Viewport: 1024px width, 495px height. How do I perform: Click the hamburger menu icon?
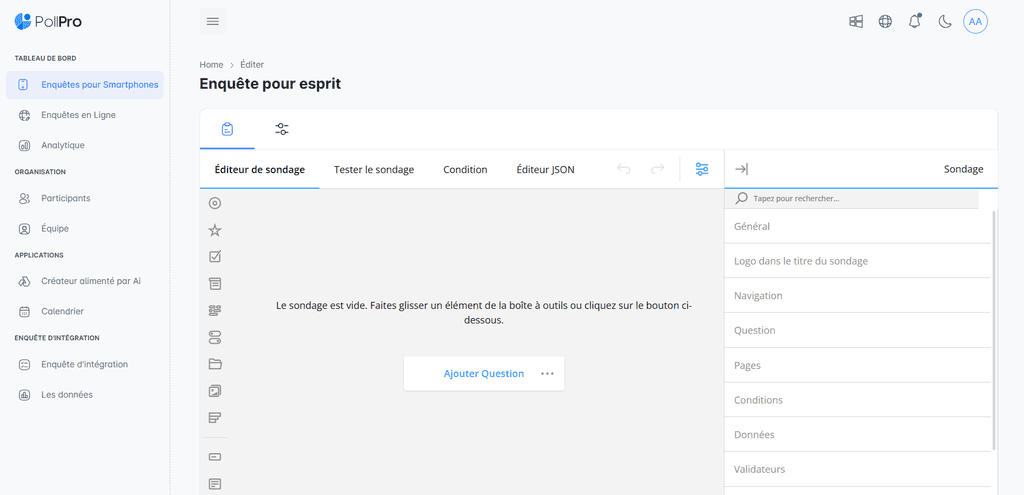click(x=212, y=21)
